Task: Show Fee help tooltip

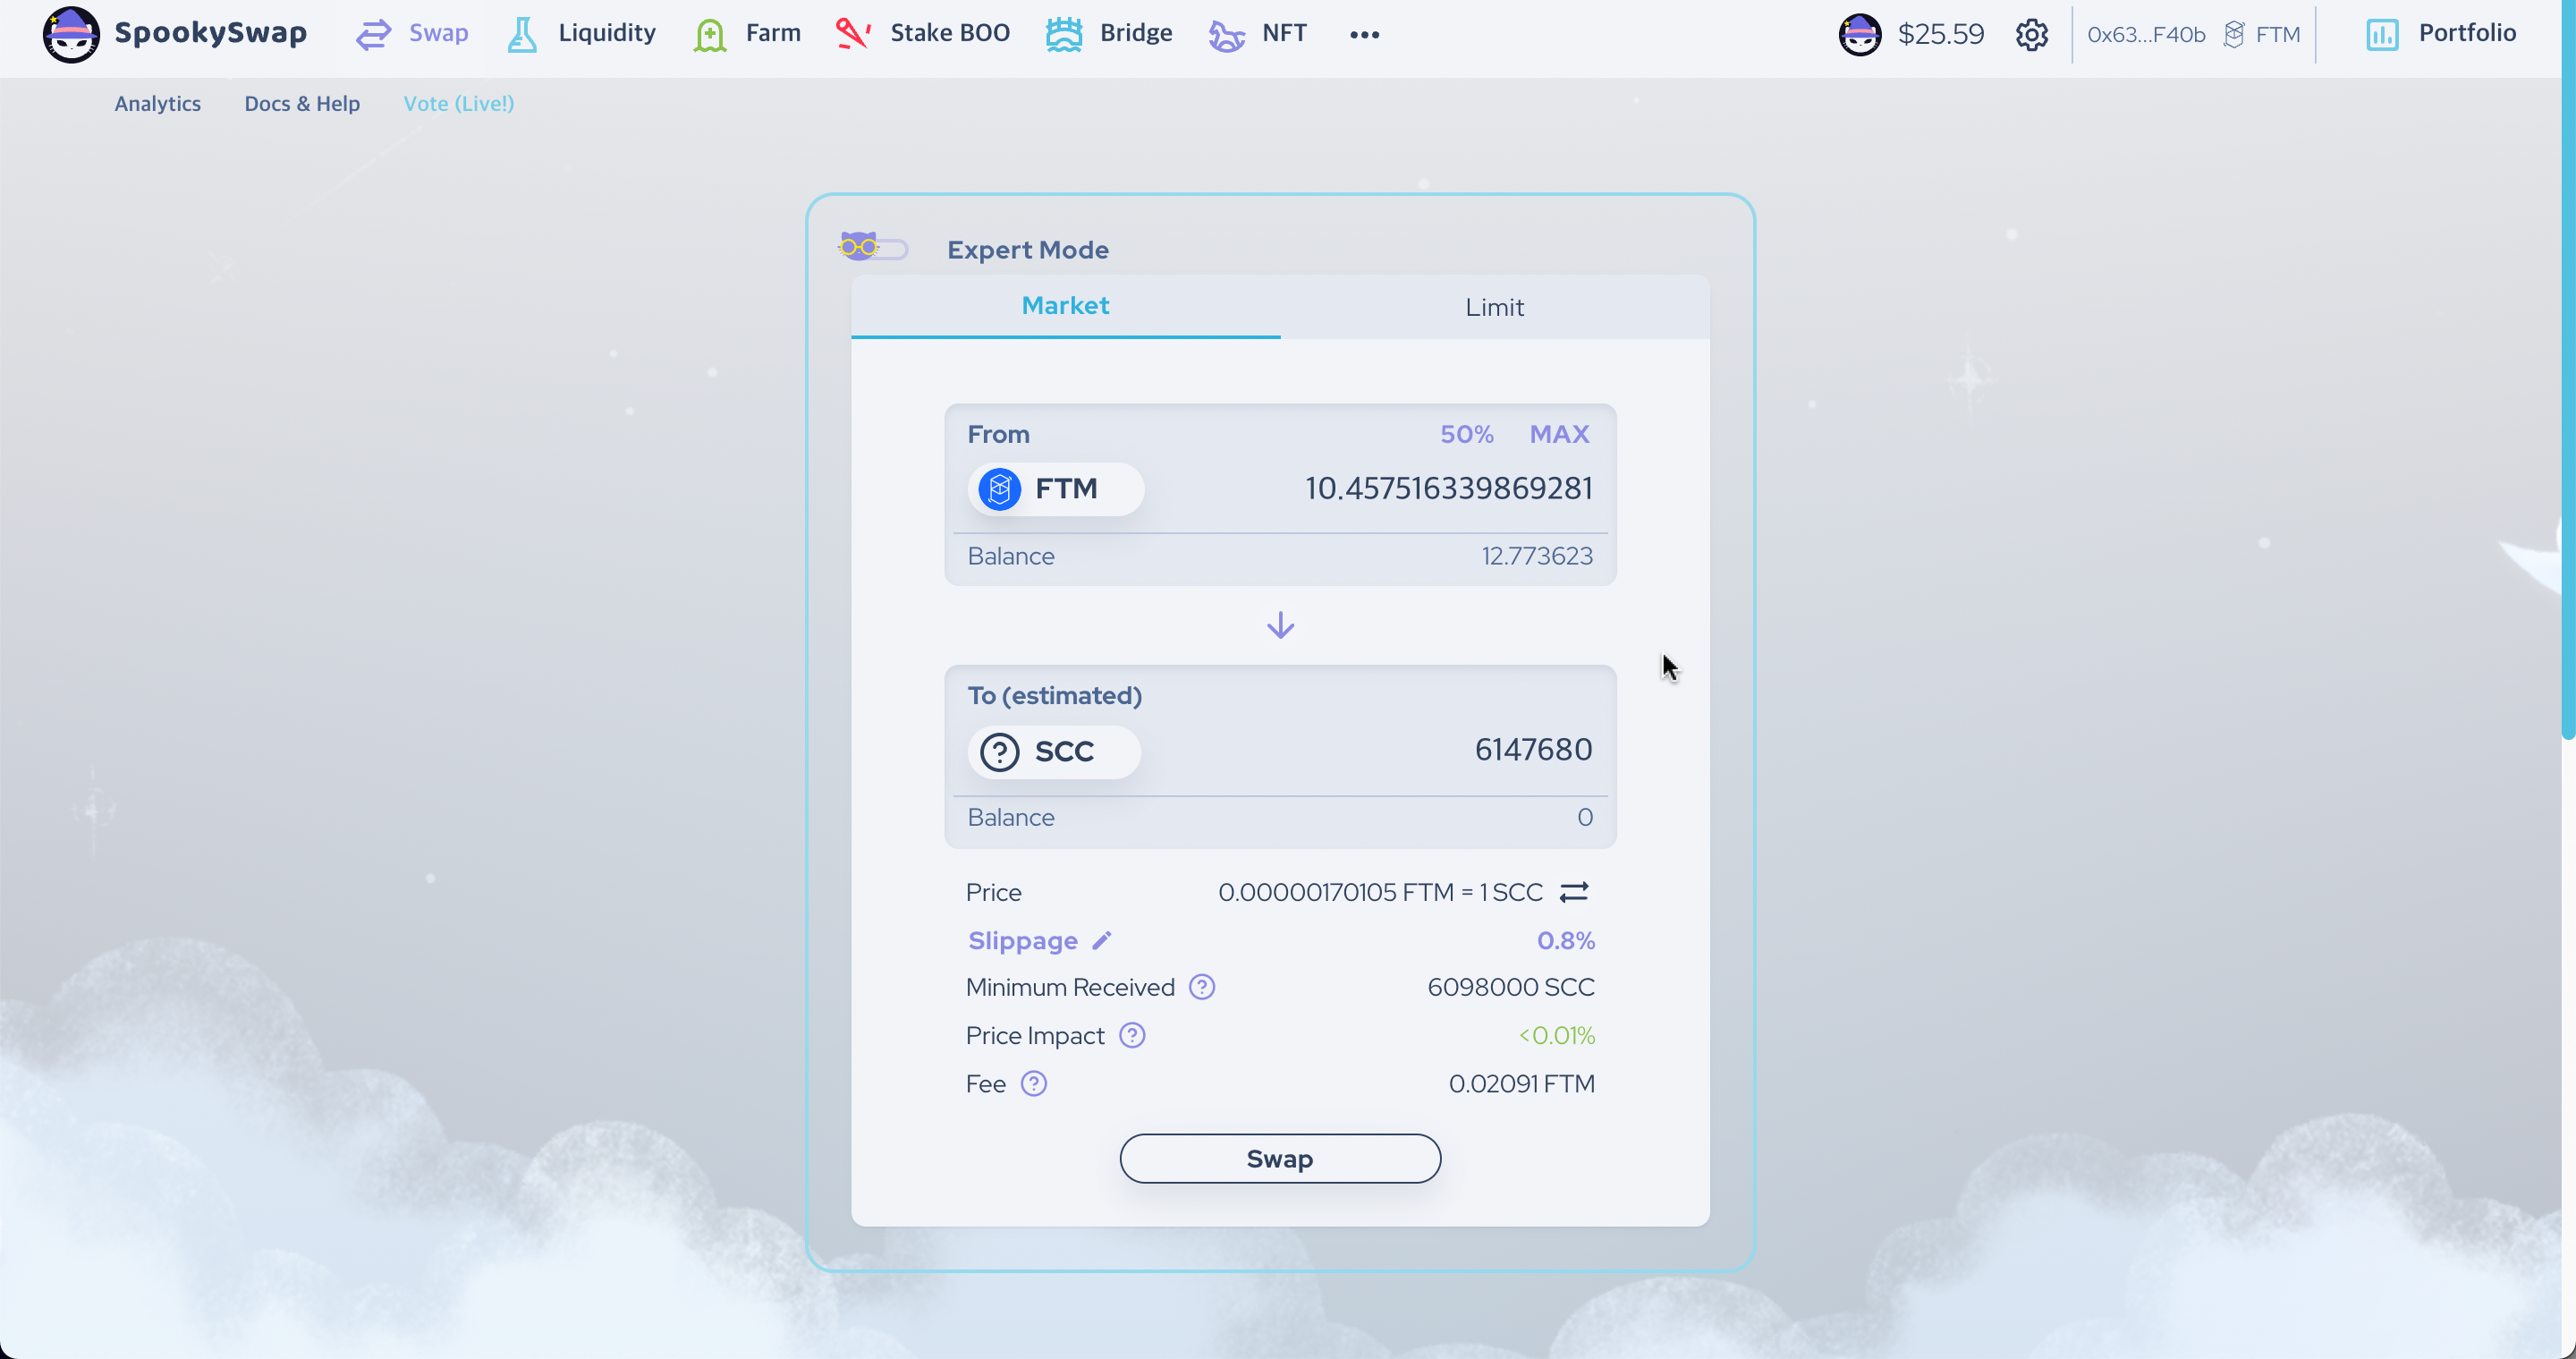Action: tap(1033, 1084)
